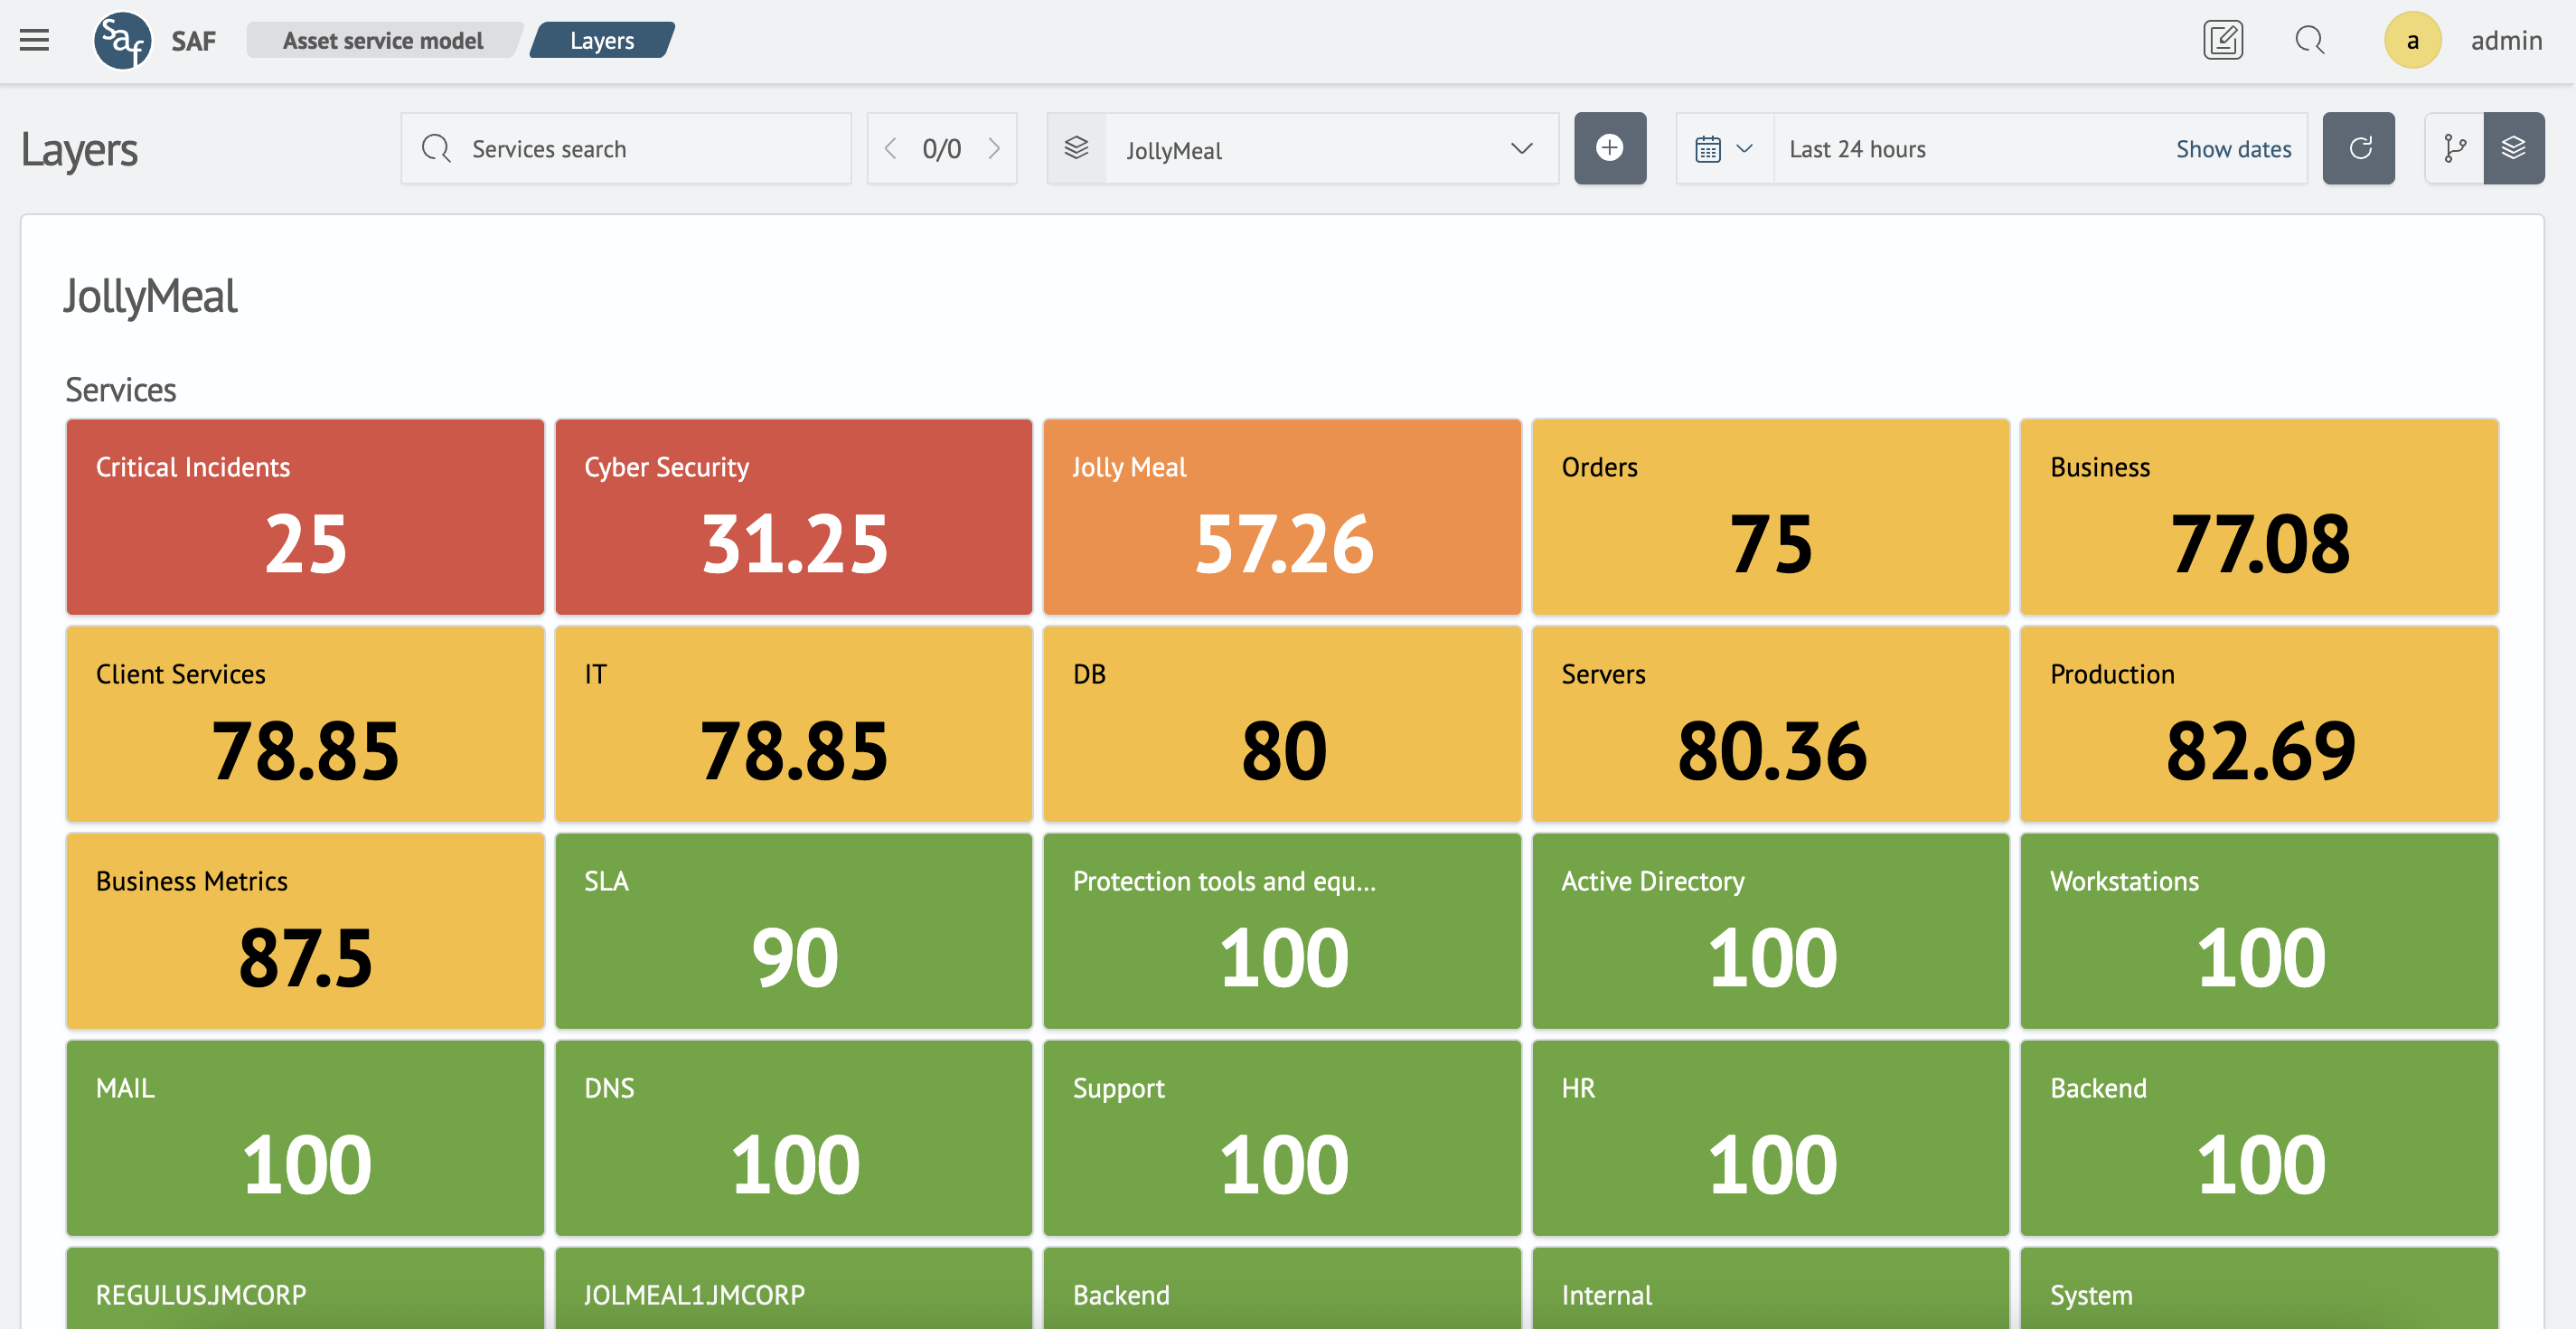
Task: Click the Services search field
Action: 626,148
